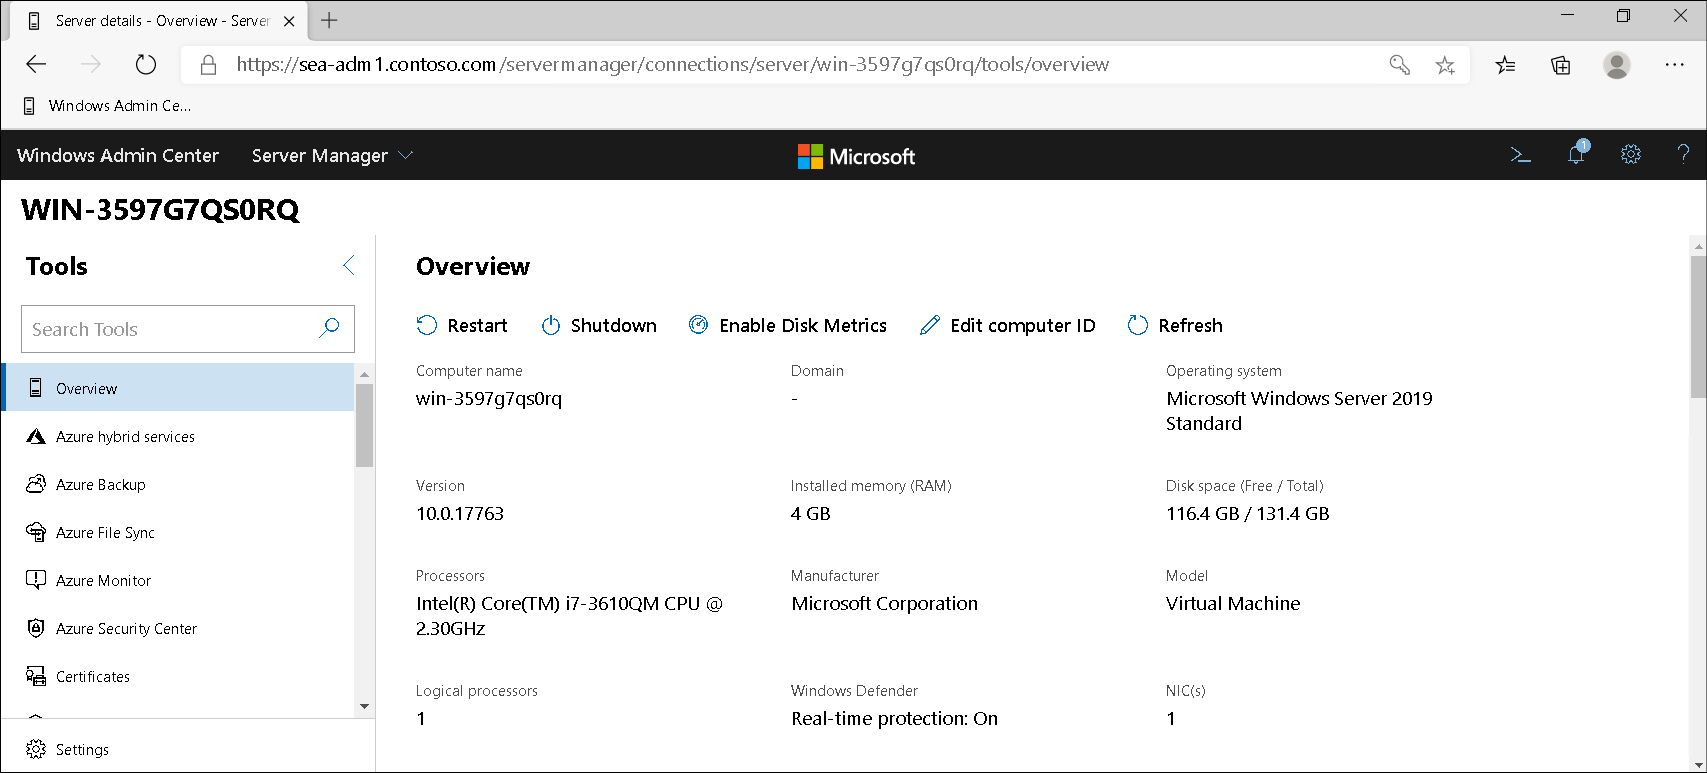Open Azure Security Center tool

point(179,628)
